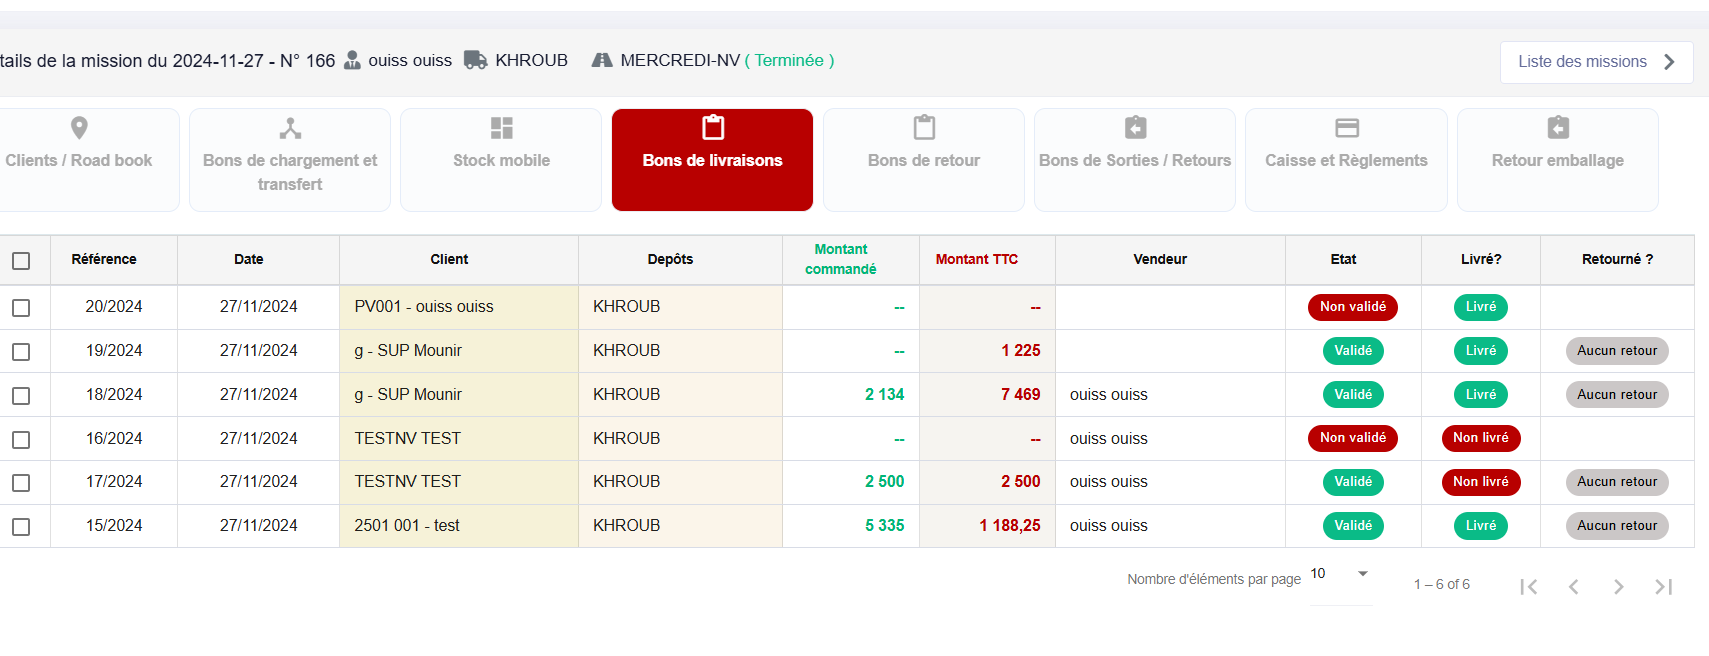The image size is (1709, 656).
Task: Sort table by Montant TTC column
Action: (x=976, y=260)
